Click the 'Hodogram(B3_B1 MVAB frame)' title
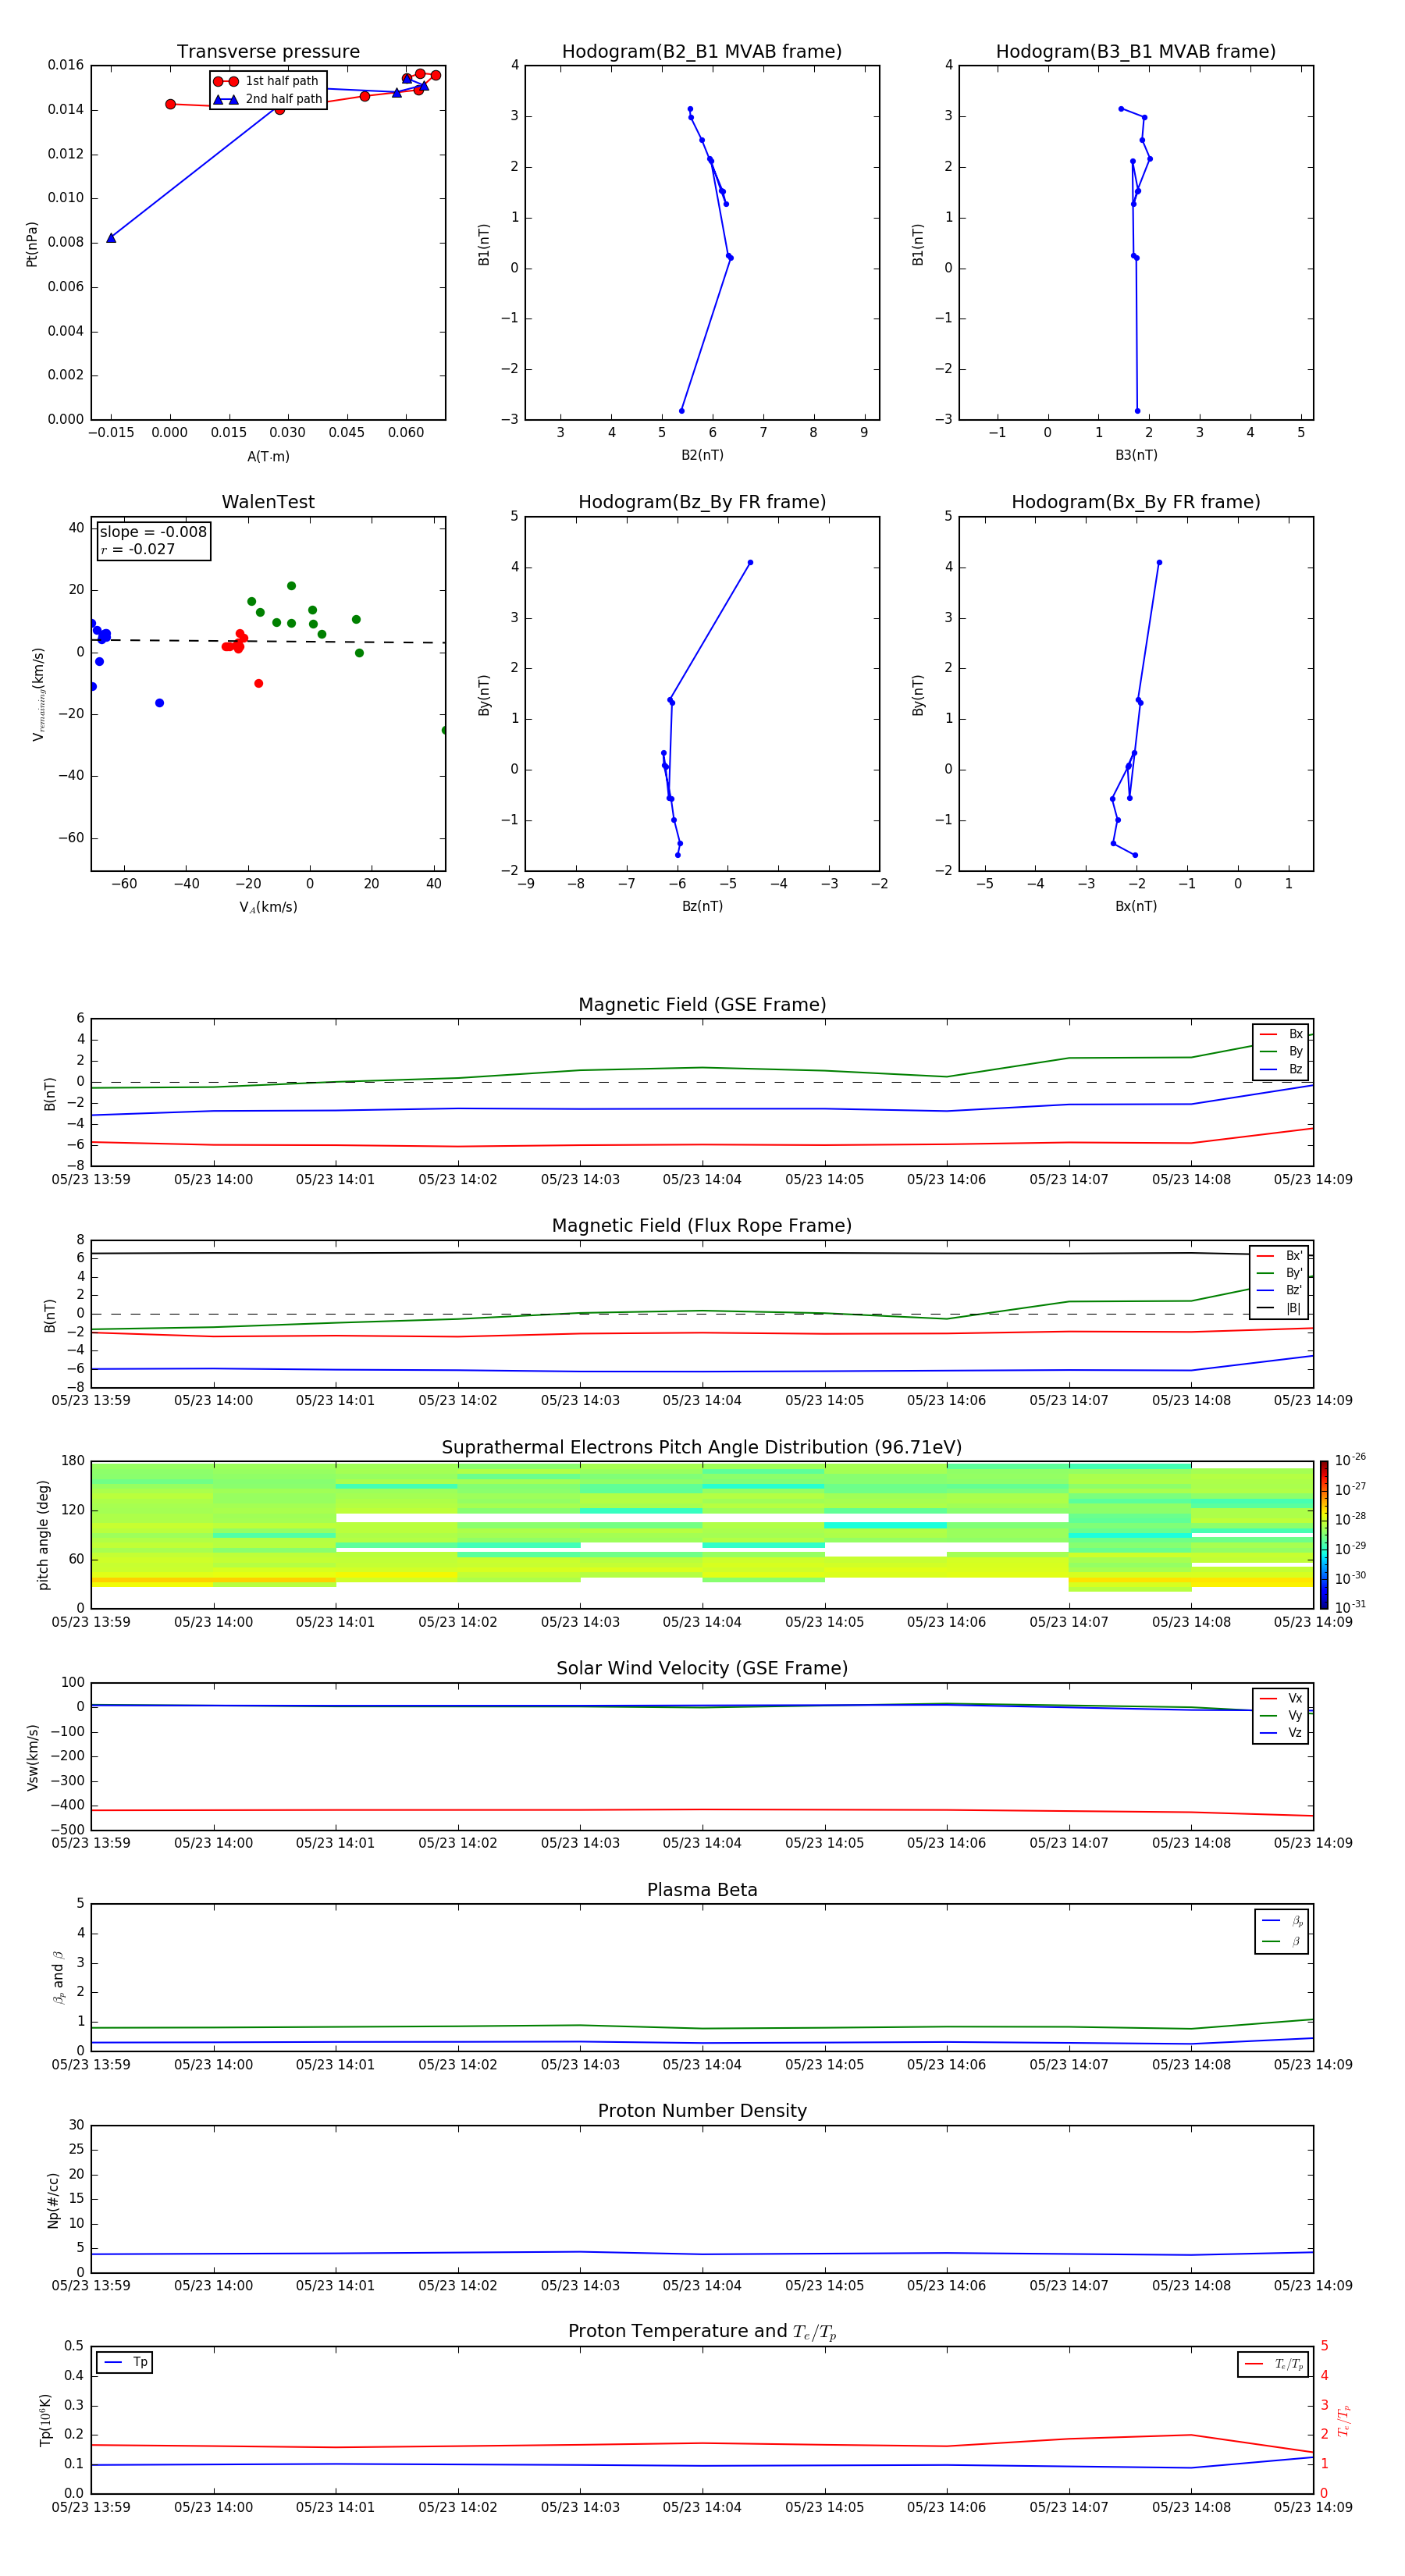This screenshot has width=1405, height=2576. click(1136, 52)
